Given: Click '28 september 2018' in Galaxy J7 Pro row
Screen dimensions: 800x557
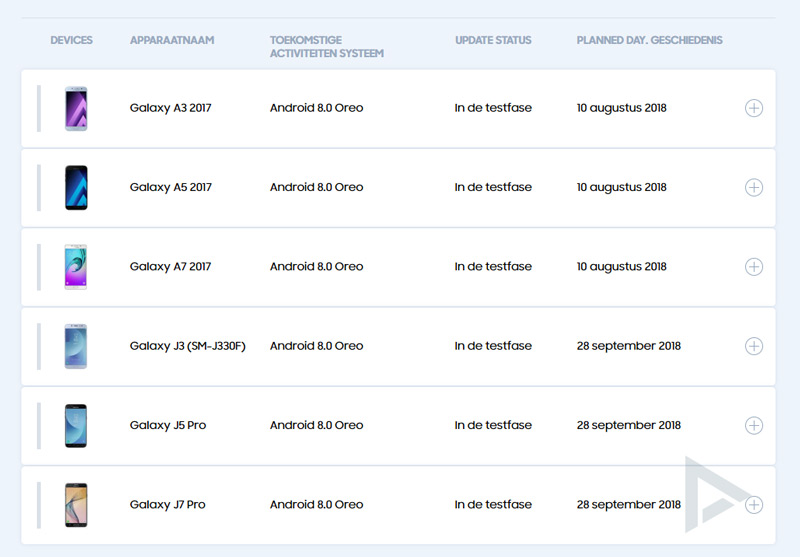Looking at the screenshot, I should coord(629,504).
